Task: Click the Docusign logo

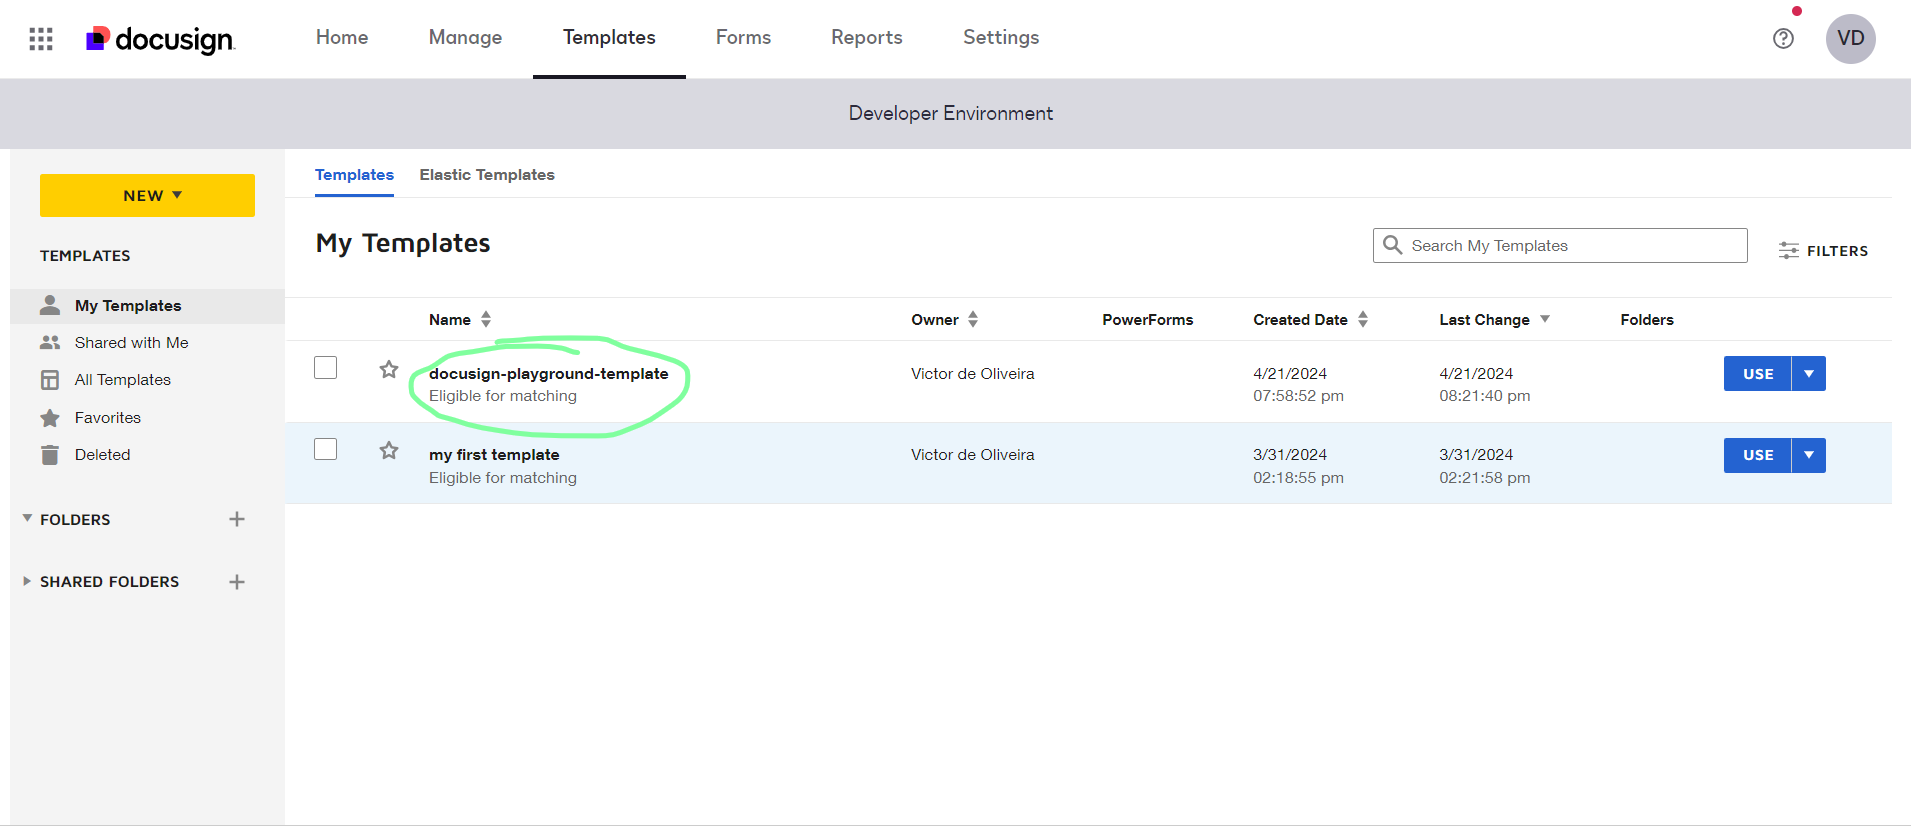Action: coord(160,39)
